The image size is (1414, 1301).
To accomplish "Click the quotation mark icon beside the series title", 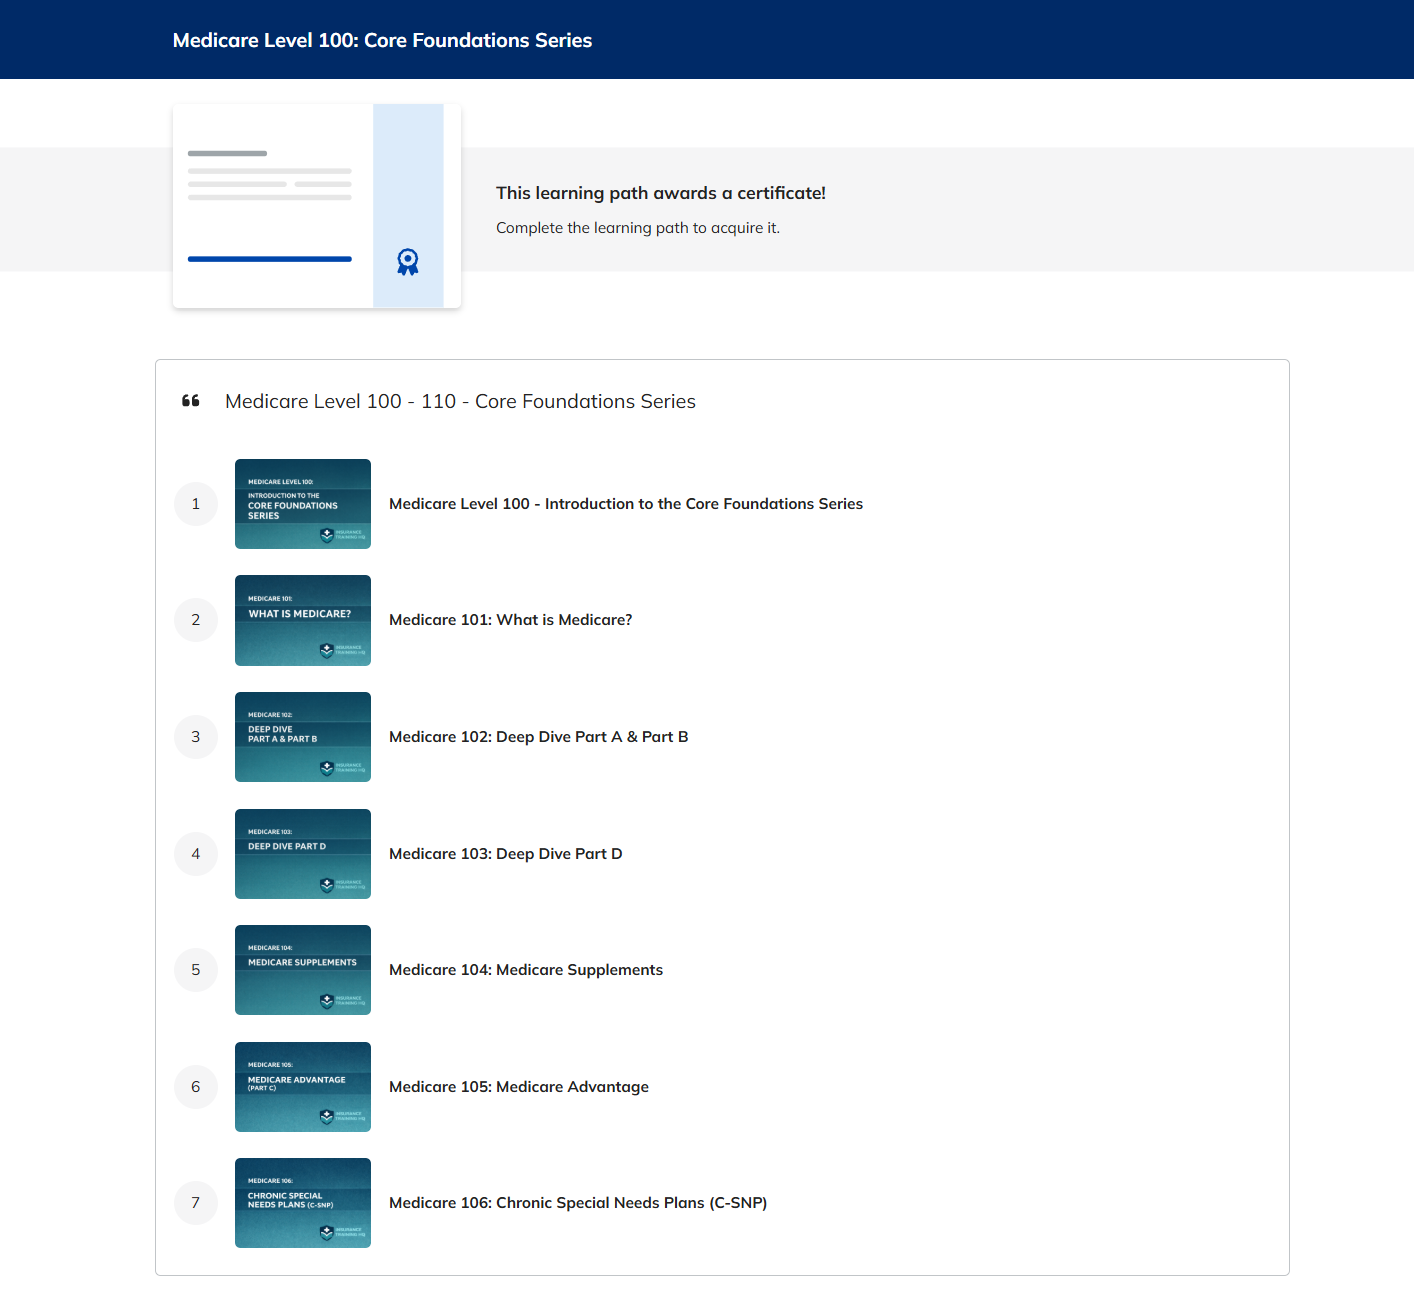I will pyautogui.click(x=191, y=401).
